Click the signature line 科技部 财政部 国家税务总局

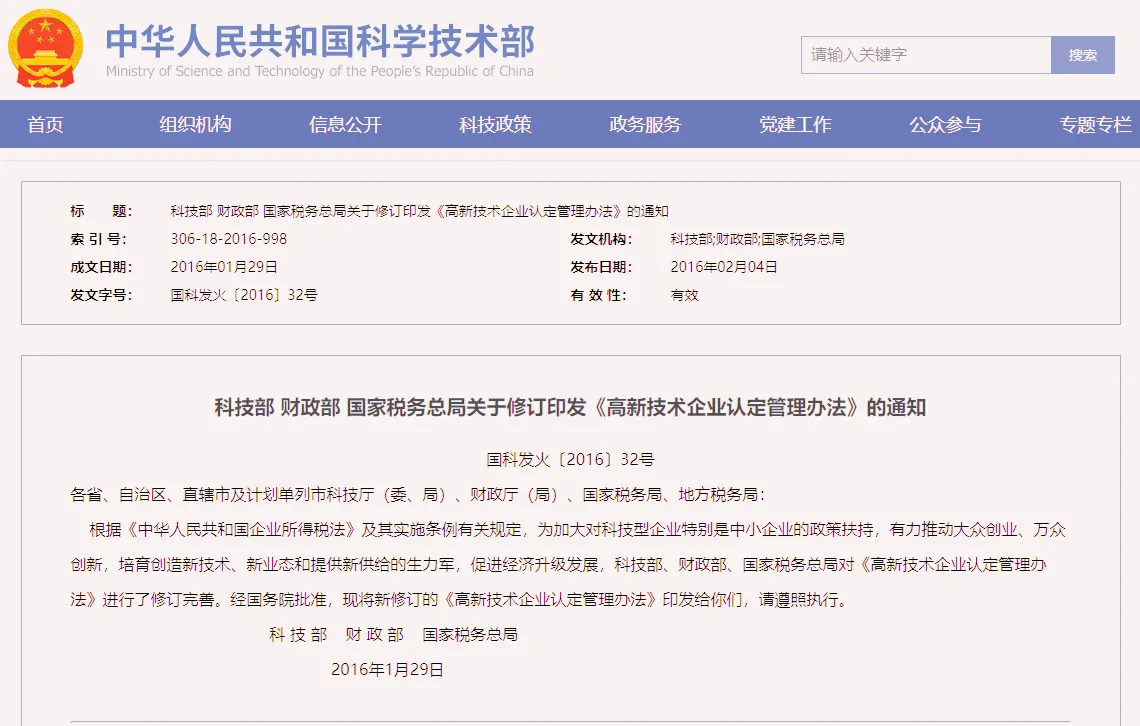[x=393, y=634]
